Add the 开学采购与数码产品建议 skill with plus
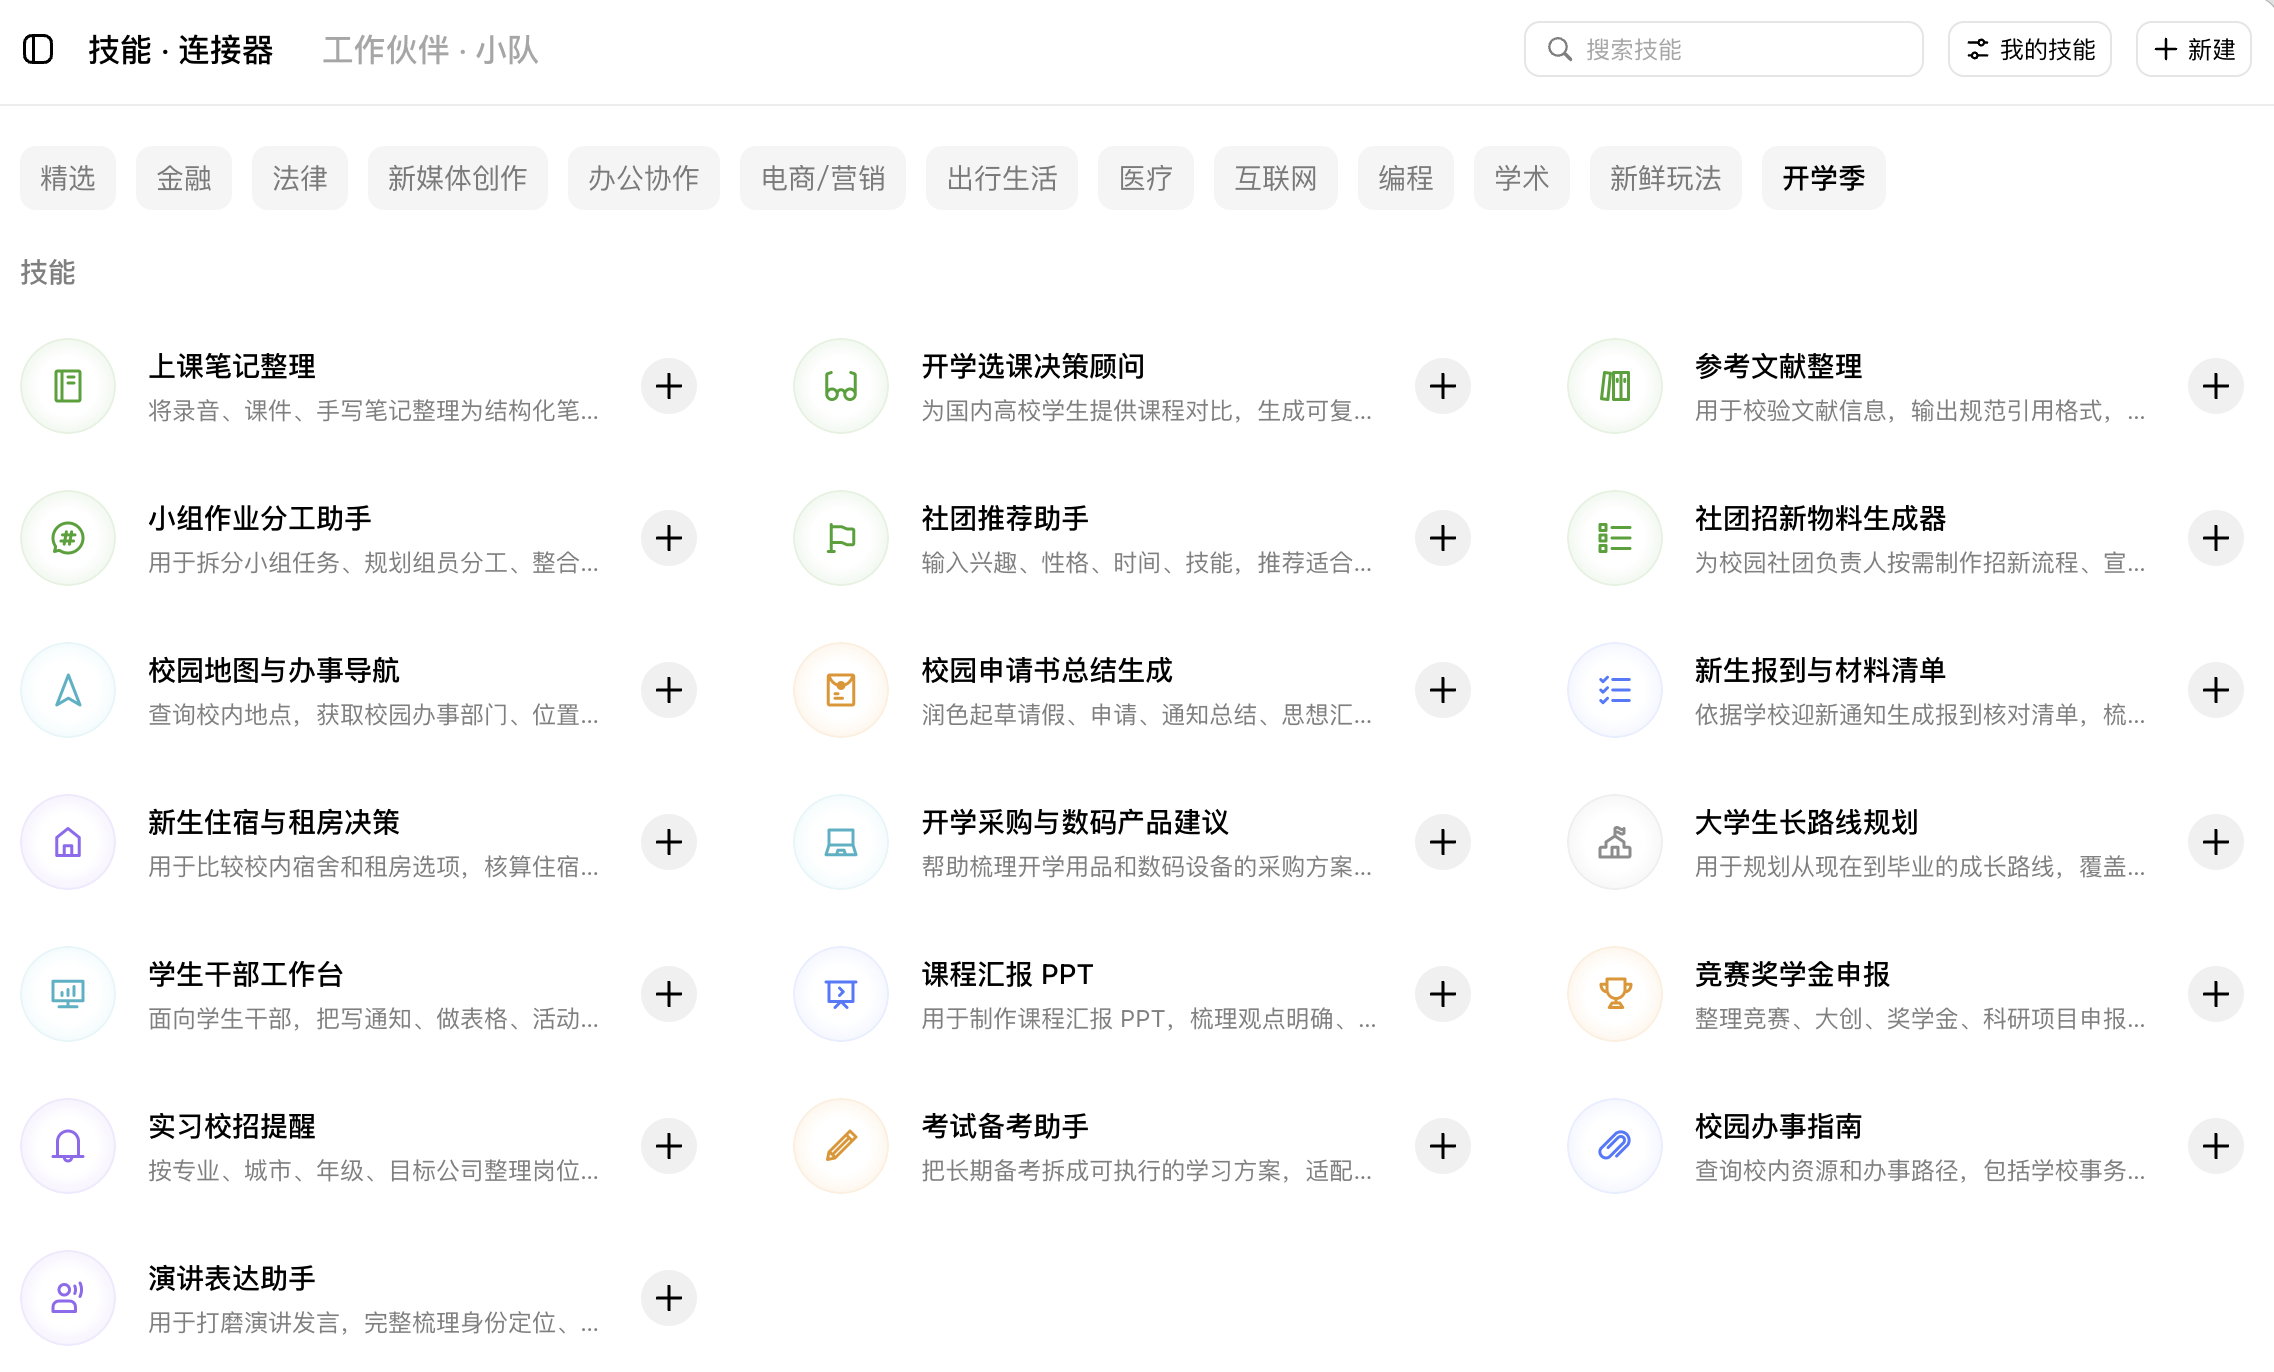Viewport: 2274px width, 1372px height. 1443,842
